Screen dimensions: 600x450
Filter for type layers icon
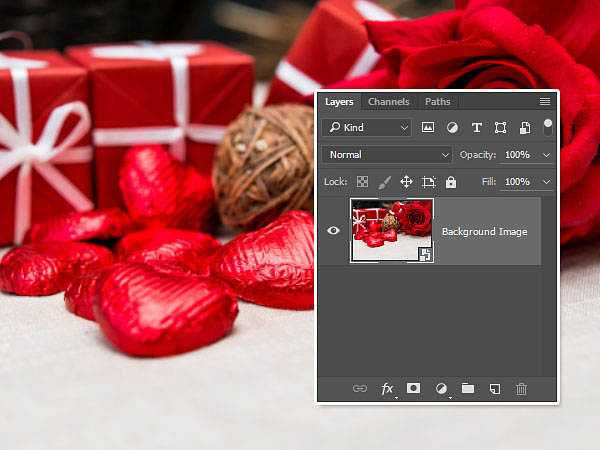[476, 128]
